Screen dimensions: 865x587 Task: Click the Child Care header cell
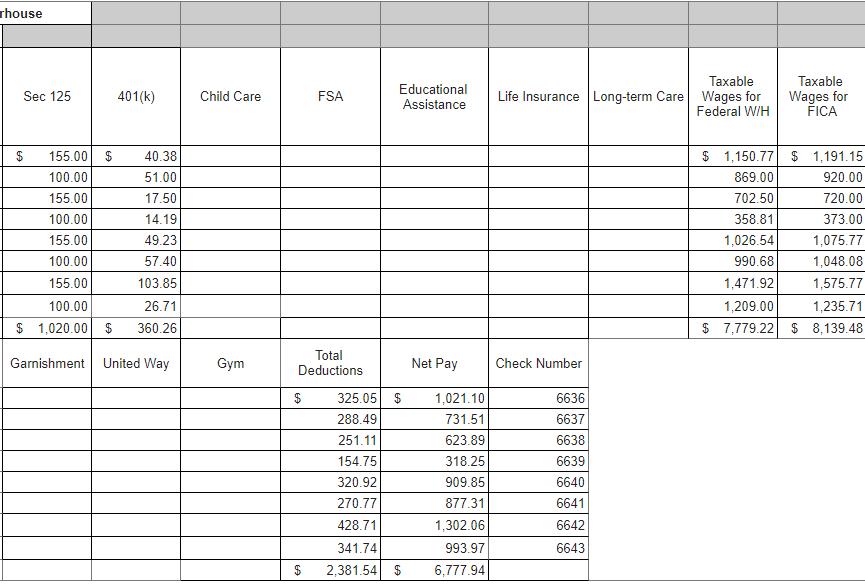point(230,96)
